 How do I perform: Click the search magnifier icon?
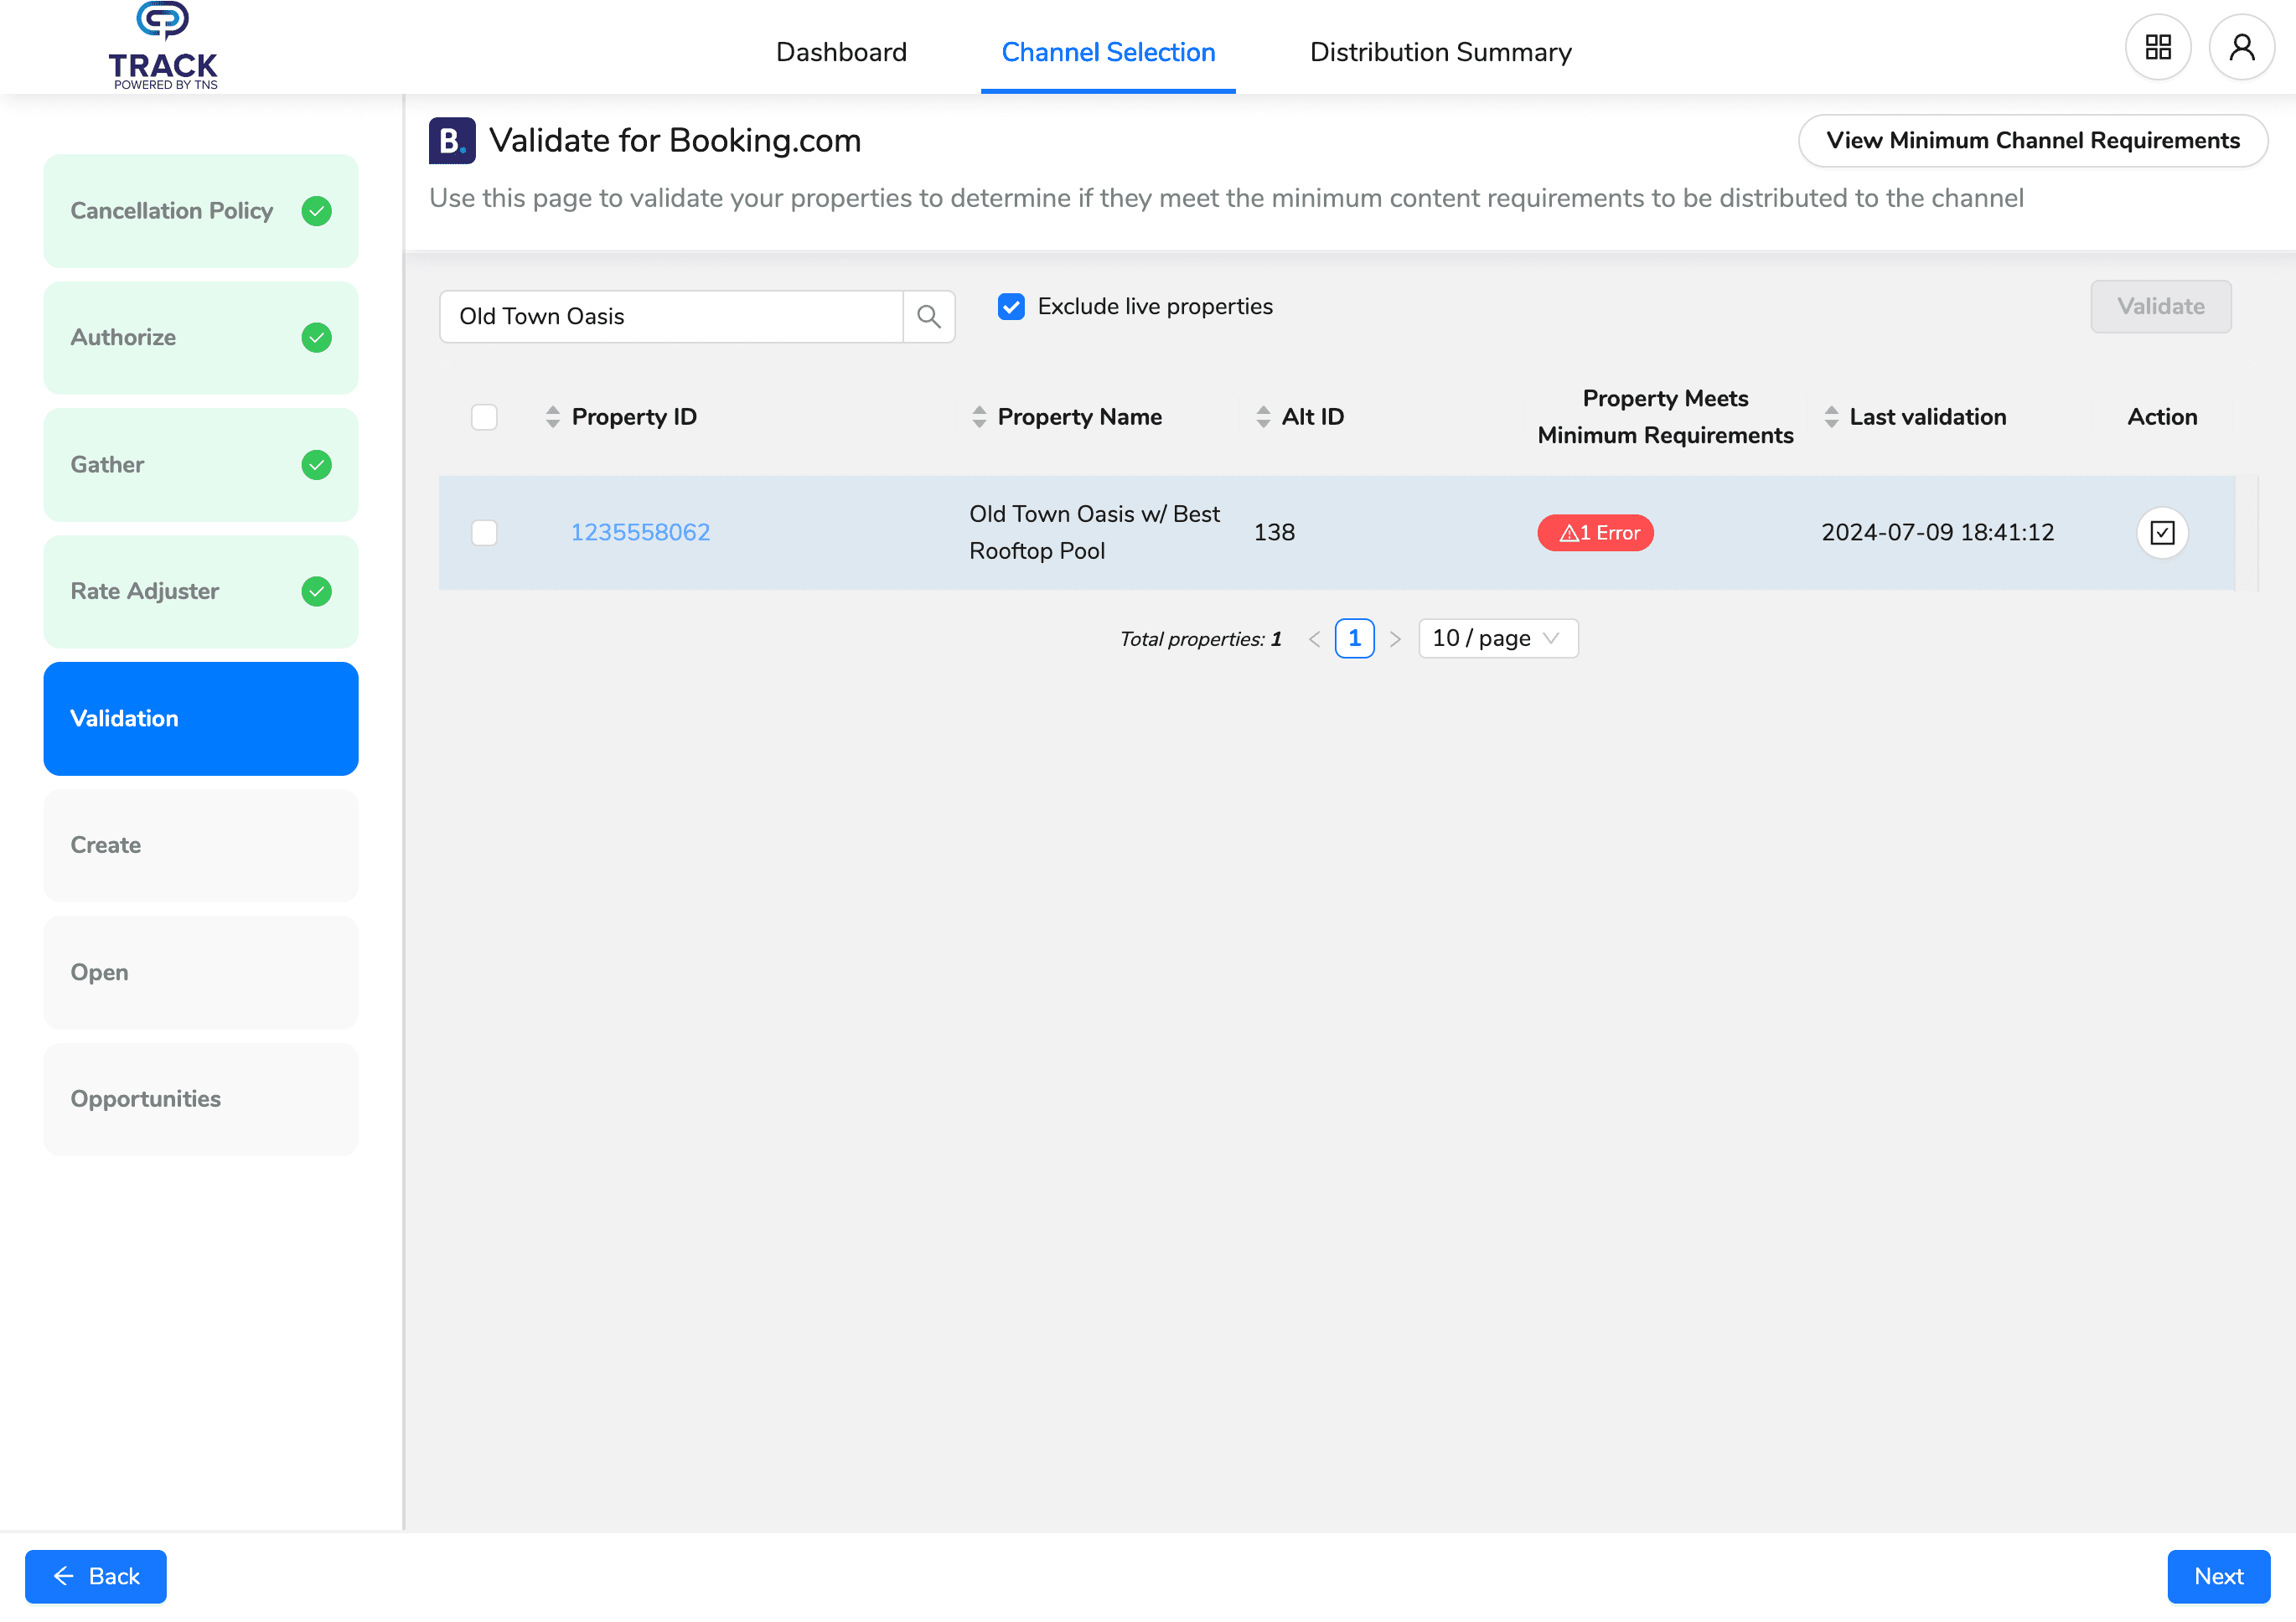[x=929, y=317]
